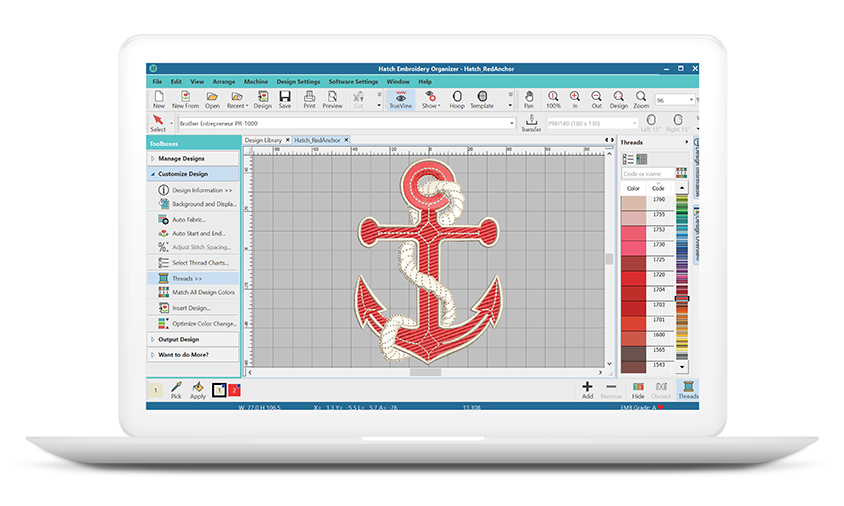The image size is (844, 506).
Task: Open a file with Open icon
Action: pyautogui.click(x=212, y=100)
